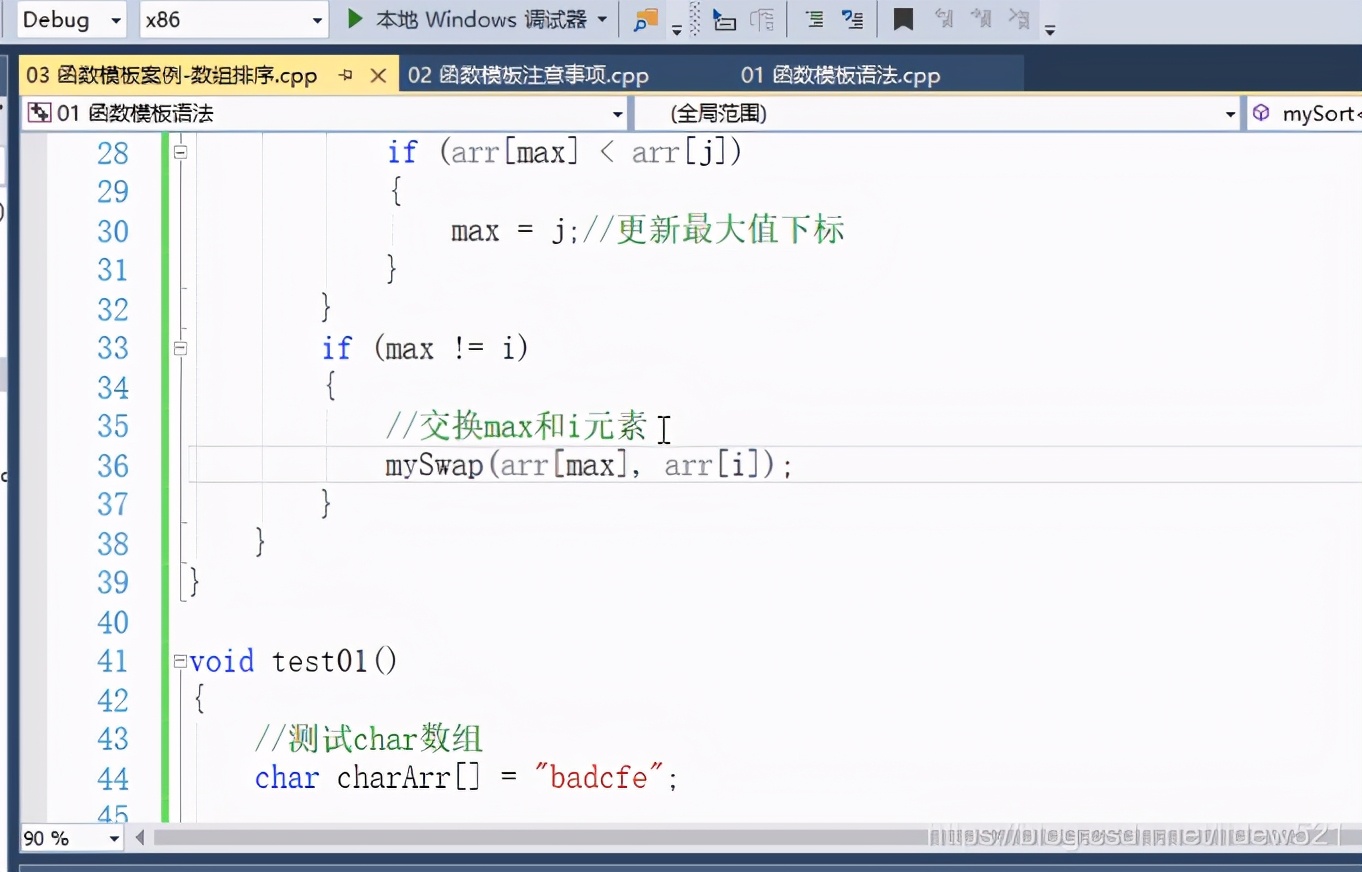1362x872 pixels.
Task: Click the Clear All Bookmarks icon
Action: coord(1020,18)
